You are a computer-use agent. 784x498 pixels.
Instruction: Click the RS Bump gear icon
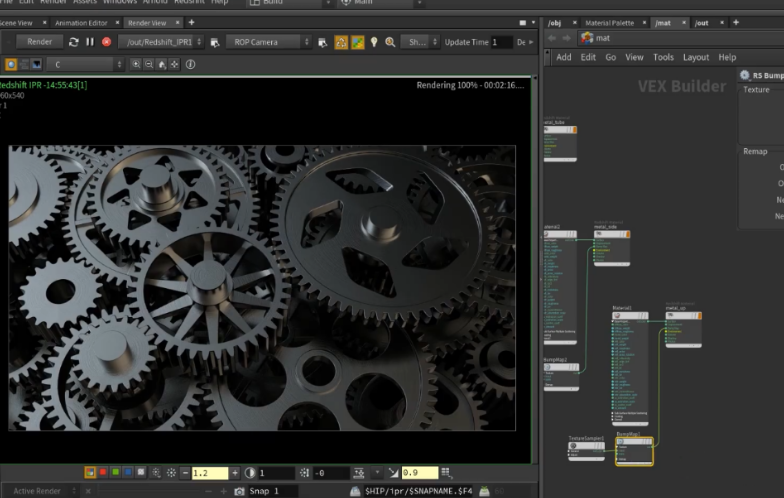[745, 75]
